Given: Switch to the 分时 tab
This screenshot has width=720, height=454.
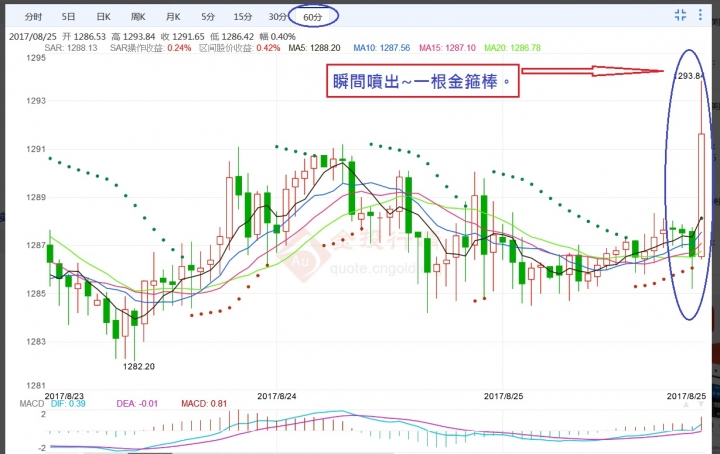Looking at the screenshot, I should (33, 17).
